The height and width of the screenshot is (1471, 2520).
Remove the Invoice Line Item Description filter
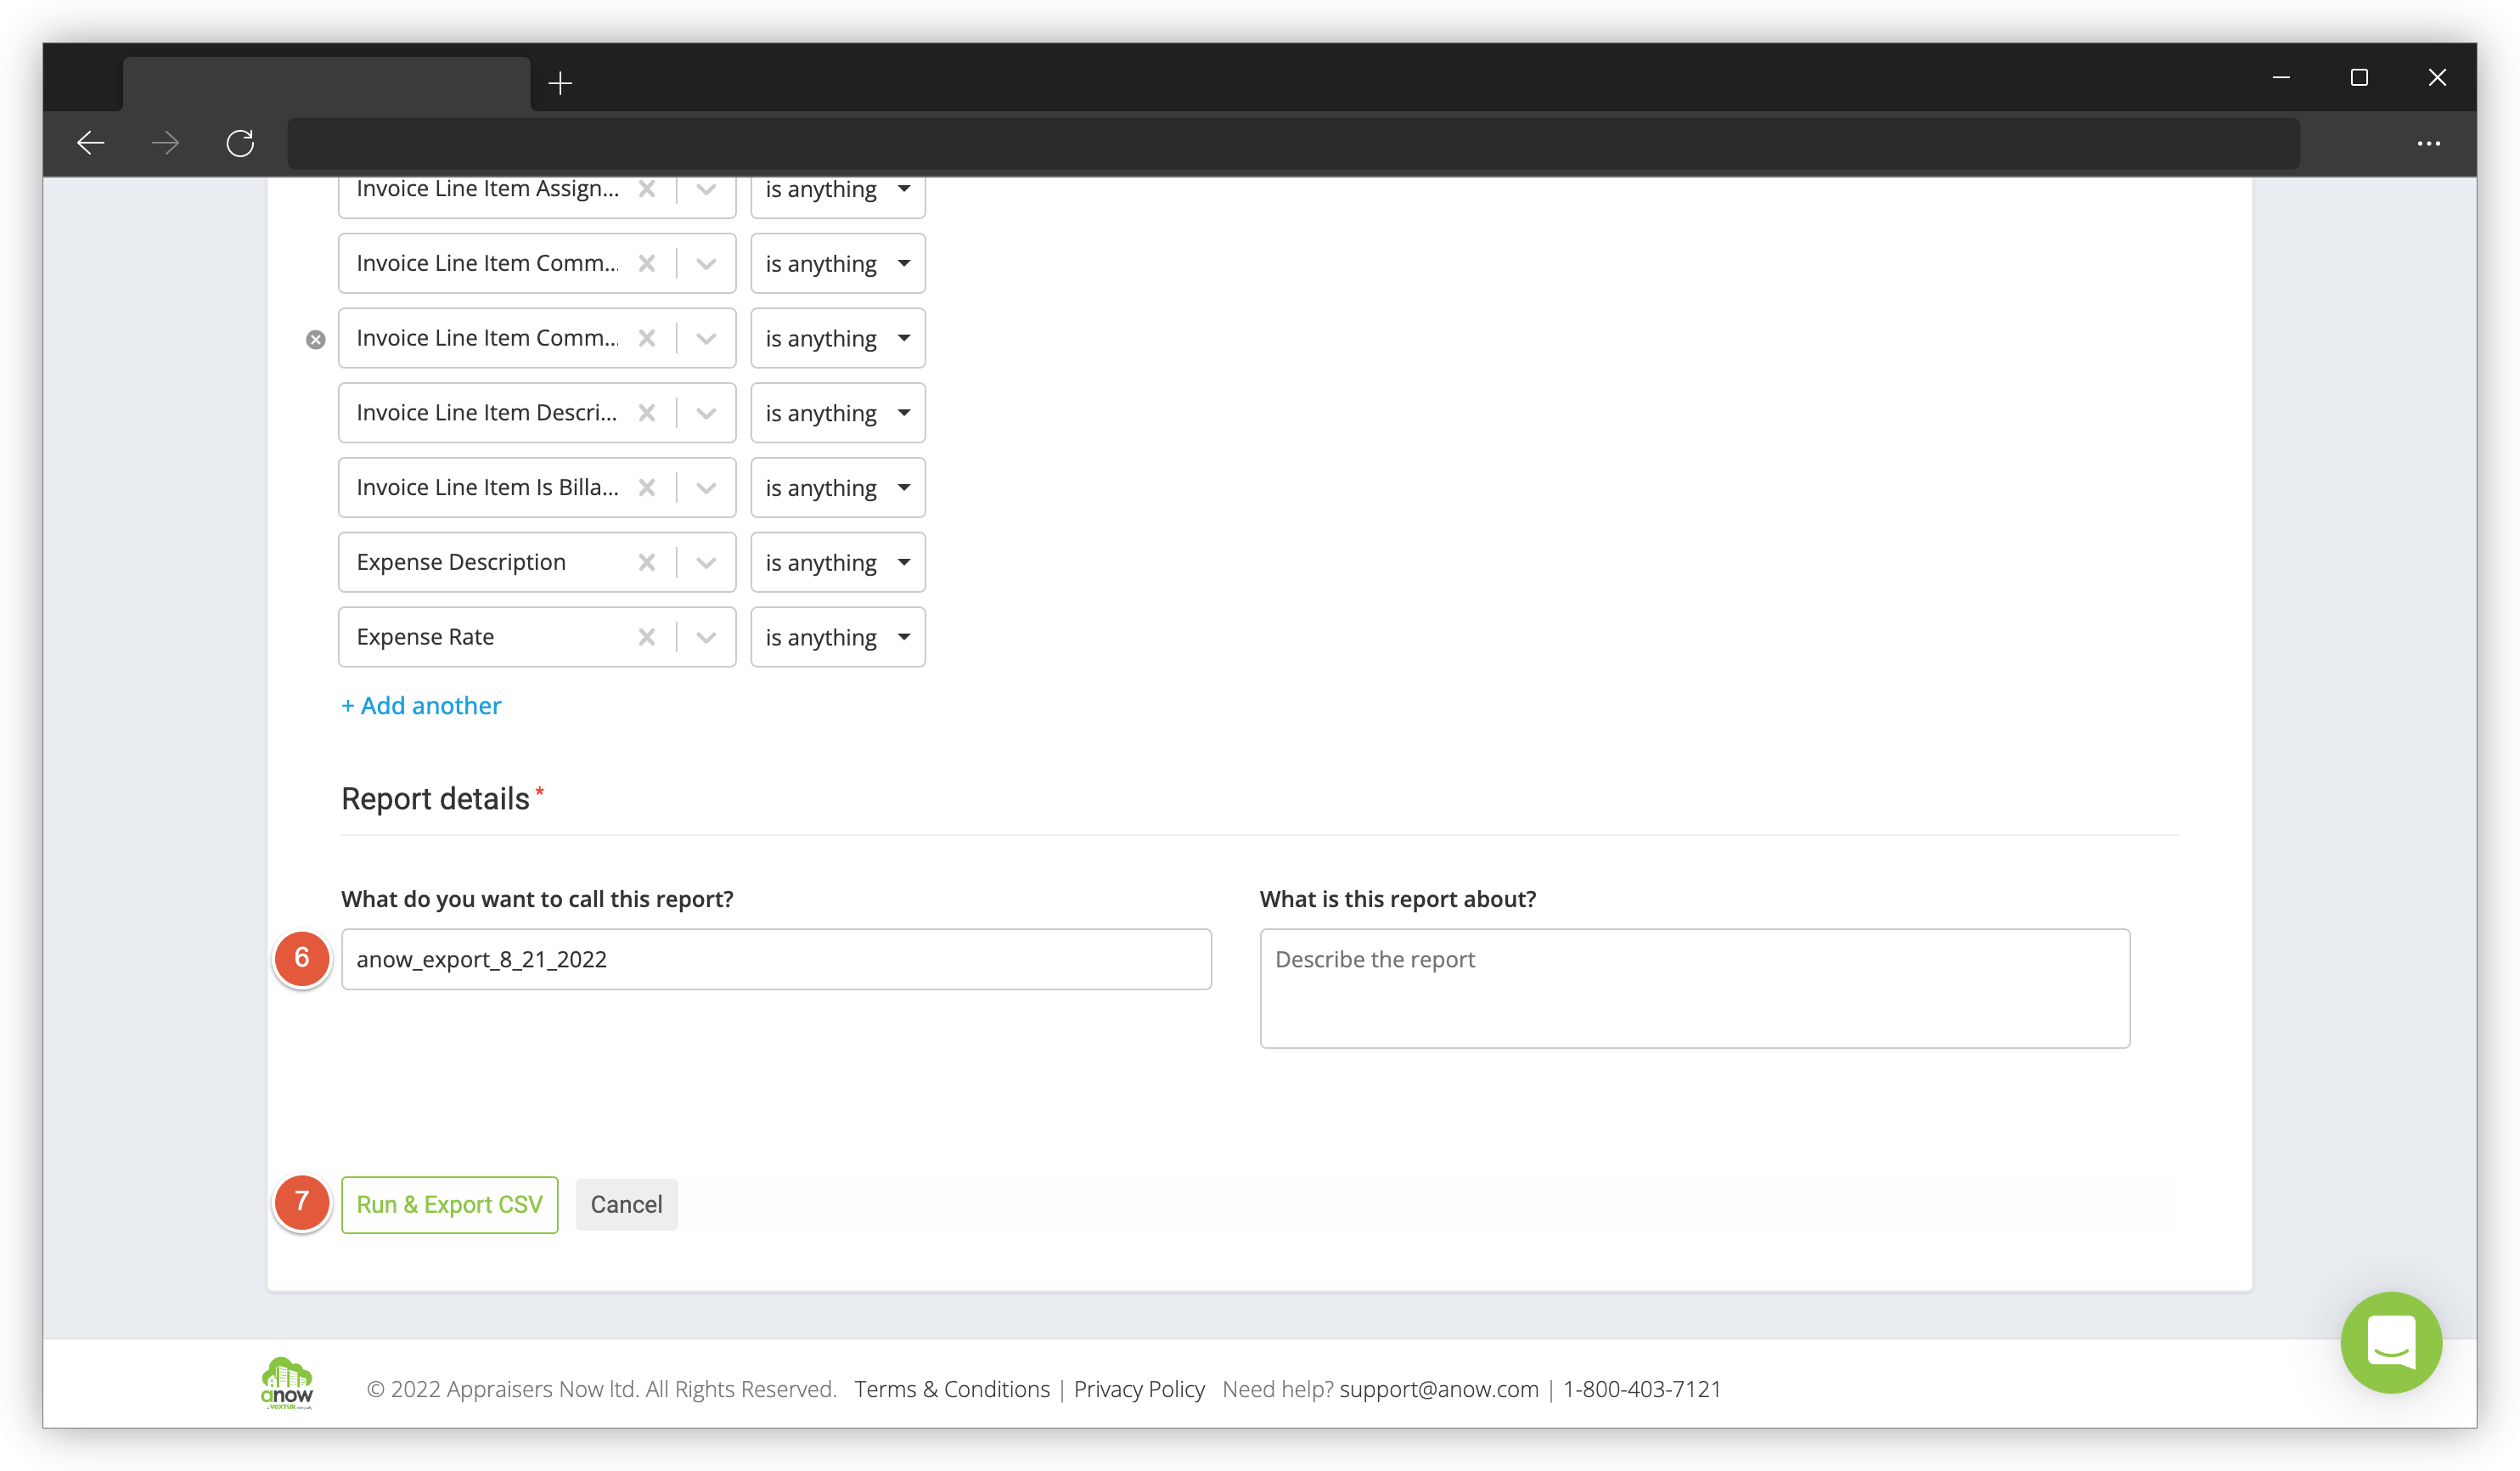click(x=647, y=412)
